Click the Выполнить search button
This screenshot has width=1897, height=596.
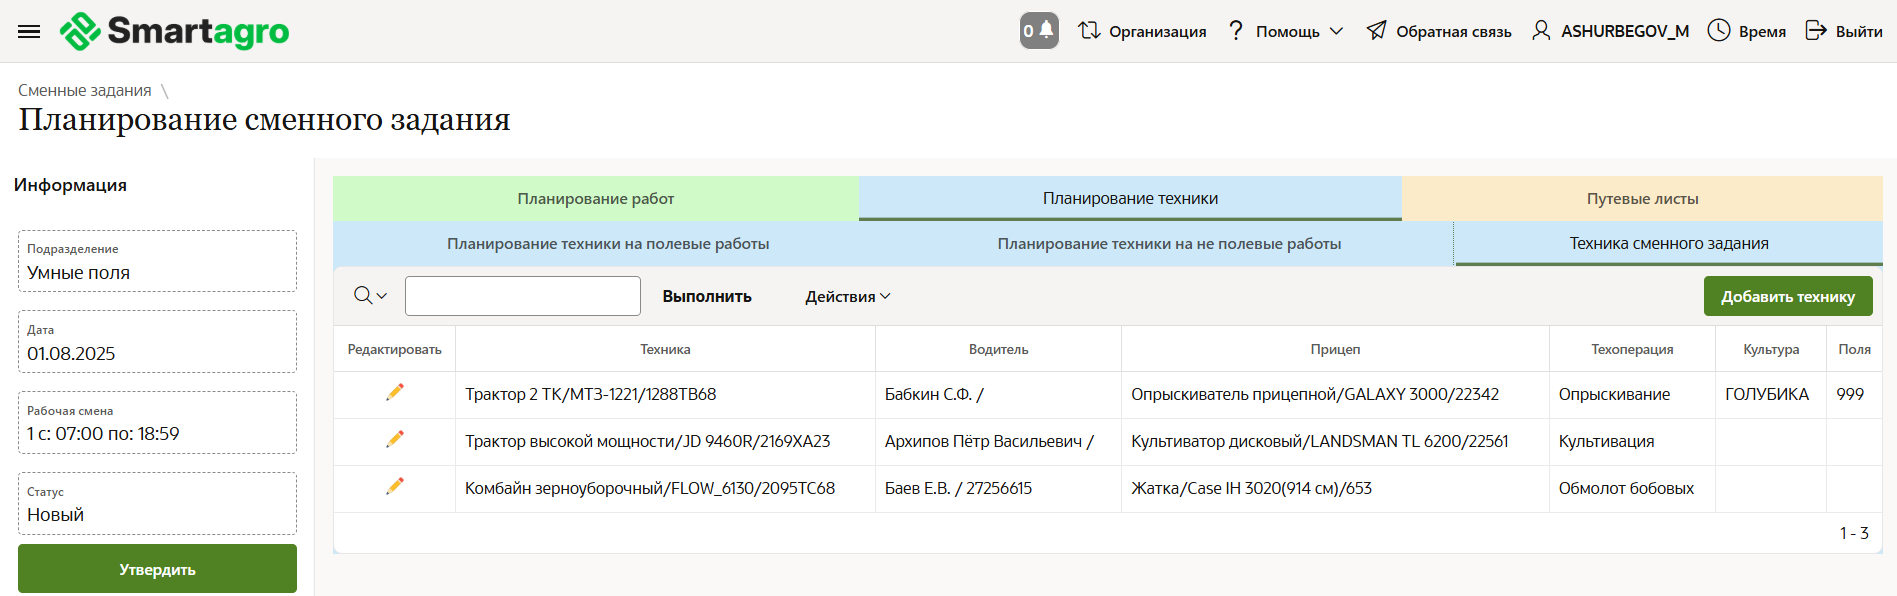[707, 297]
